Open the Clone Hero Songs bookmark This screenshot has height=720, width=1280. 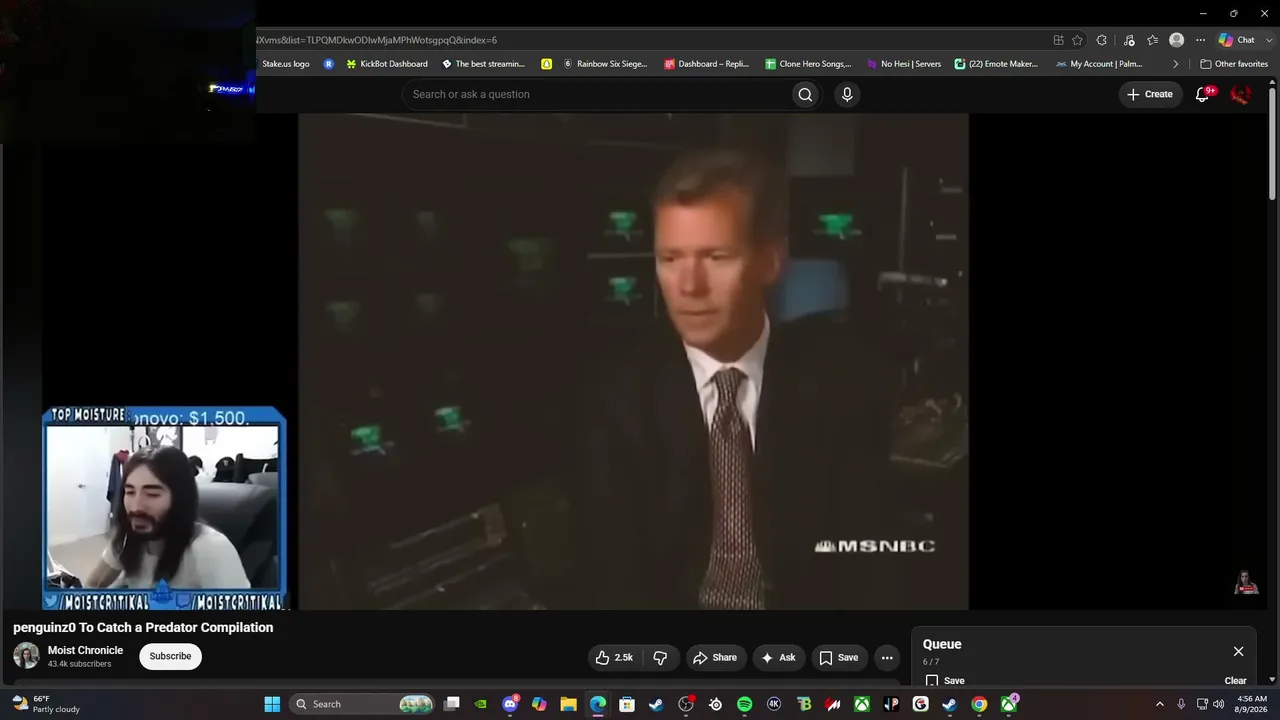[x=808, y=64]
